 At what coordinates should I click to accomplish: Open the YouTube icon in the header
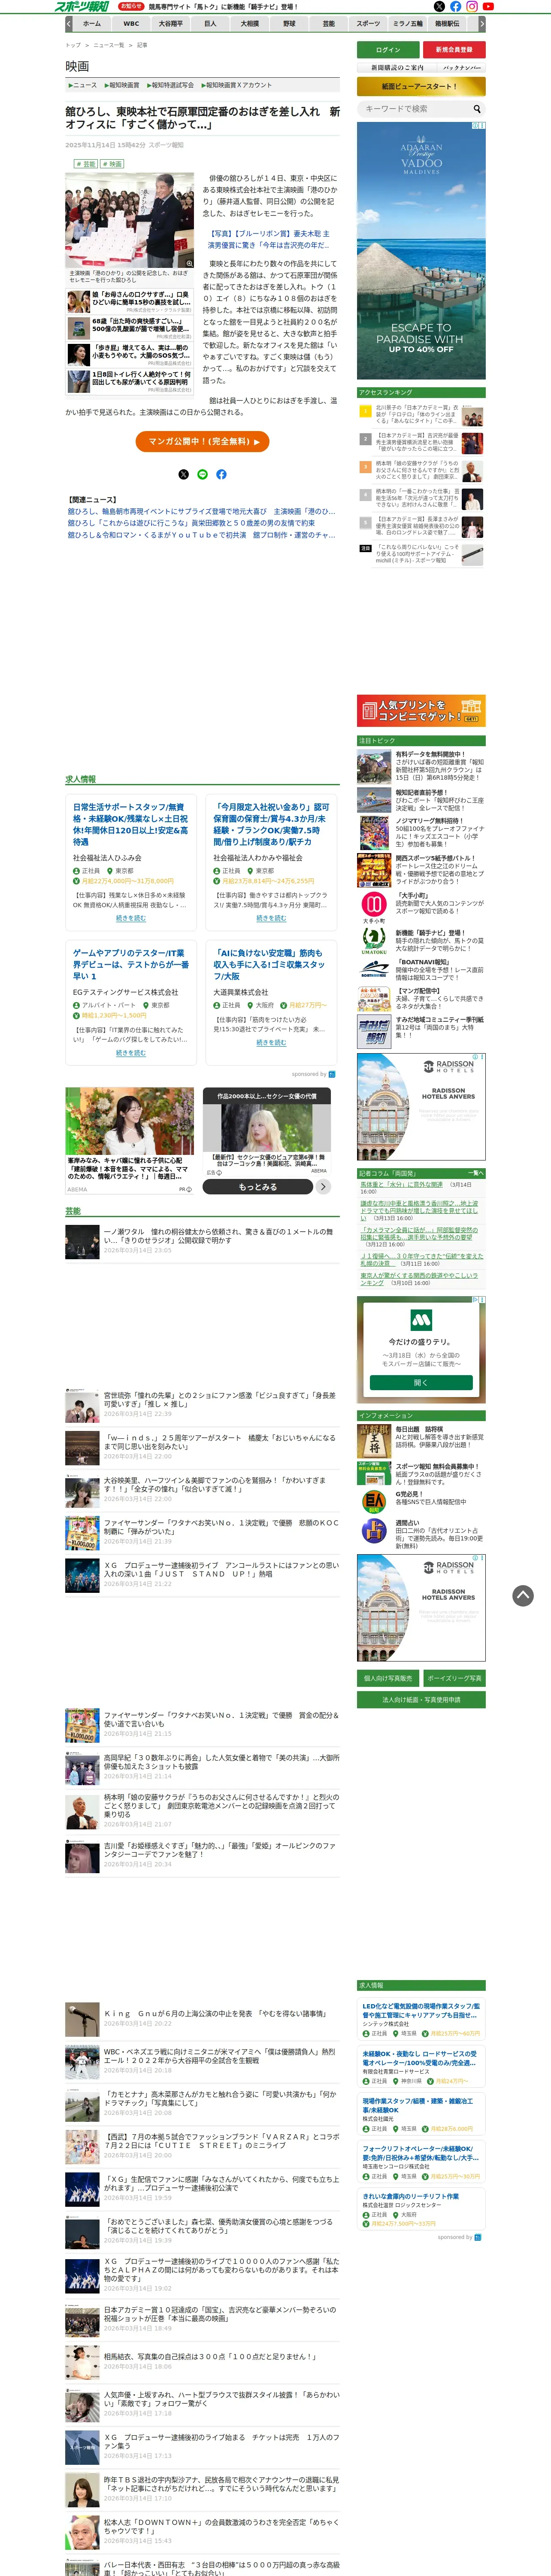tap(488, 6)
